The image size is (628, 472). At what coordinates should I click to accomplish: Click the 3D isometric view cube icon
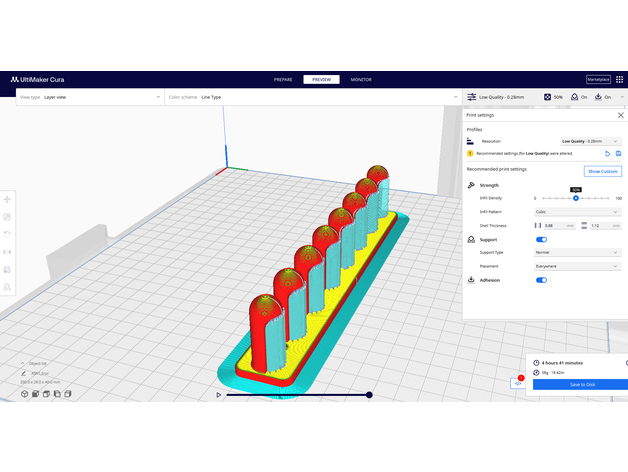[24, 394]
